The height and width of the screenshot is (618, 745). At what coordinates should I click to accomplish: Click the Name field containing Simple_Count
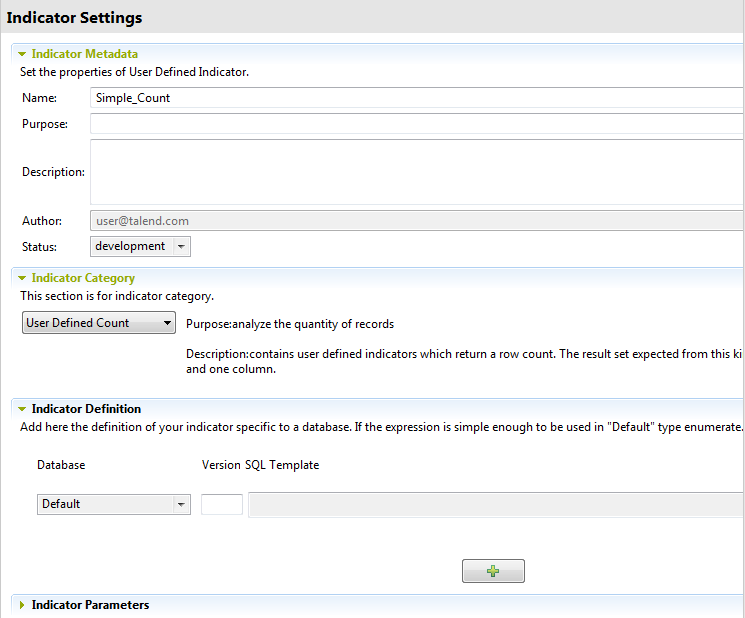415,98
